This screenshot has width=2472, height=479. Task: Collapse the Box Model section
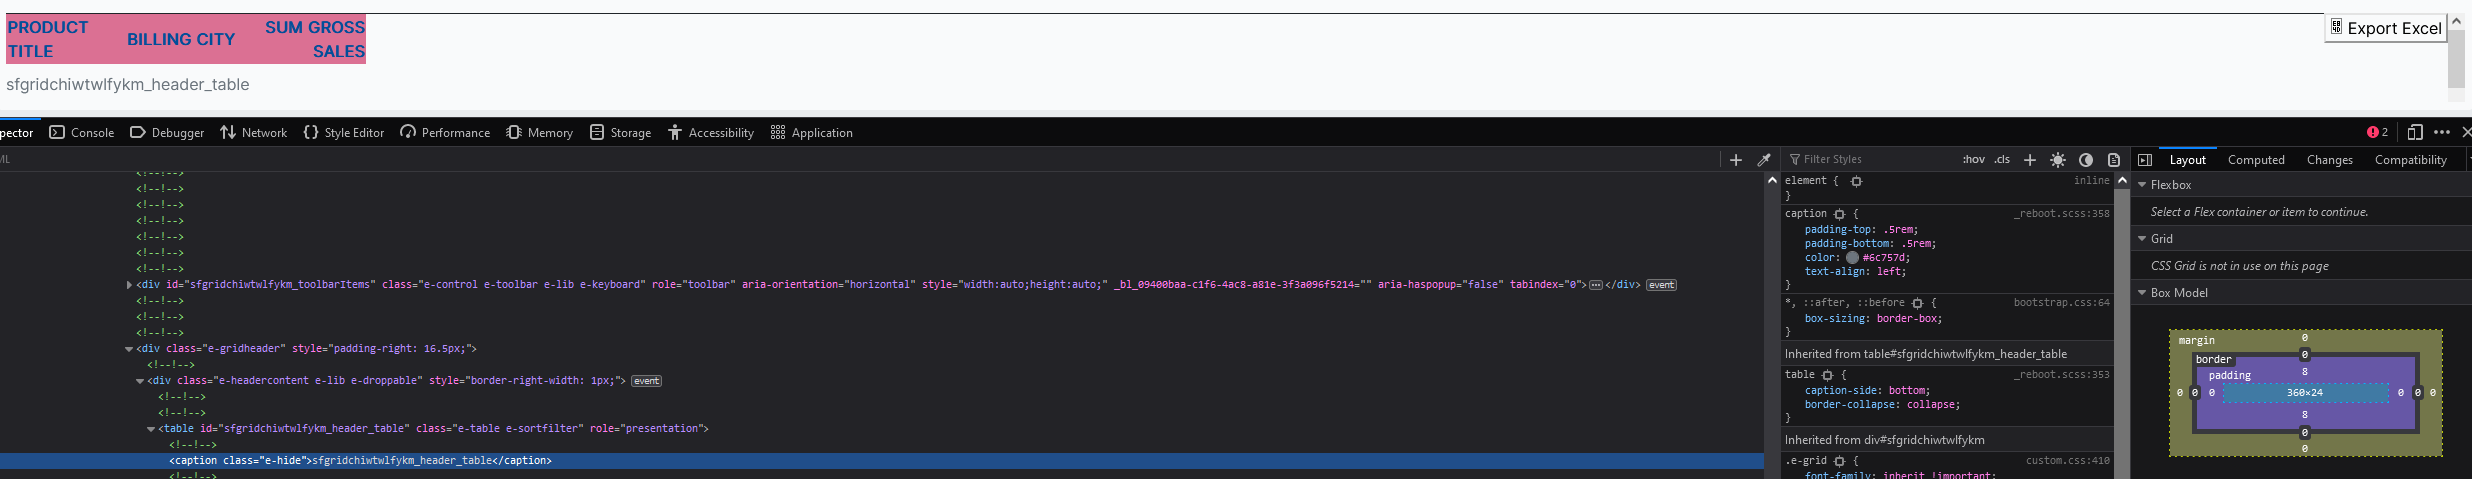coord(2142,293)
